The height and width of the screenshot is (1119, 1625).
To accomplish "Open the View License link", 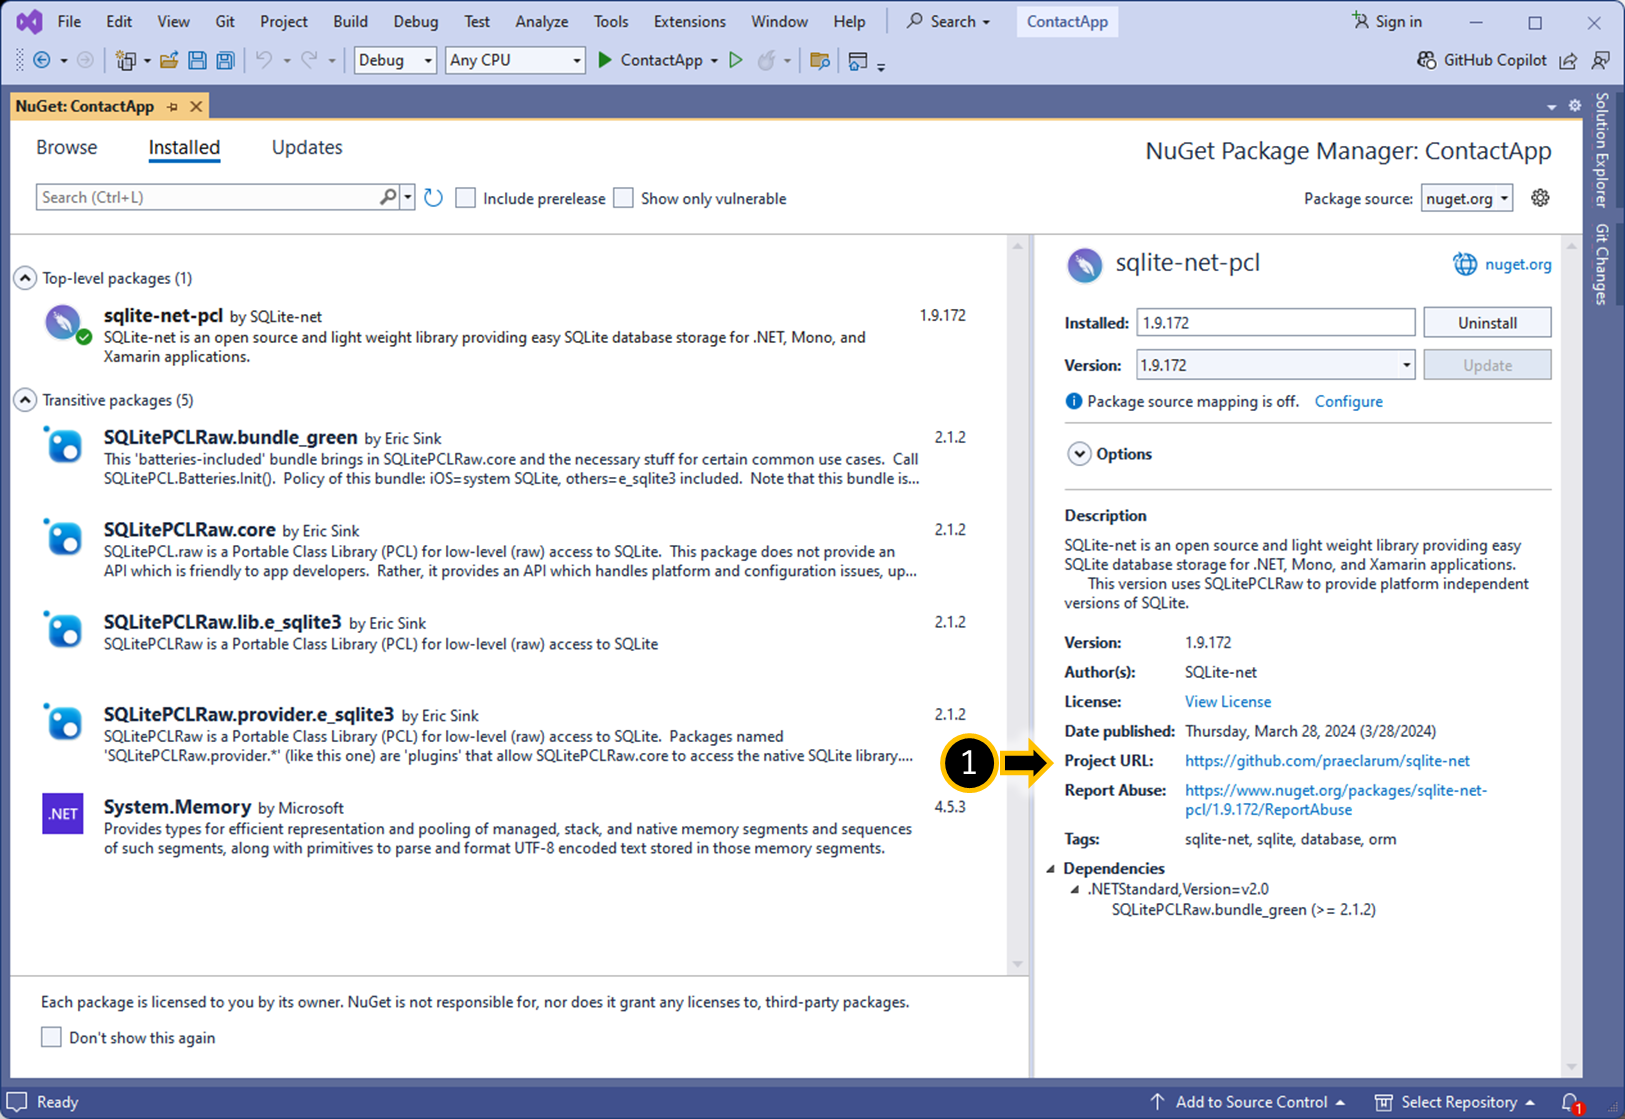I will click(1228, 702).
